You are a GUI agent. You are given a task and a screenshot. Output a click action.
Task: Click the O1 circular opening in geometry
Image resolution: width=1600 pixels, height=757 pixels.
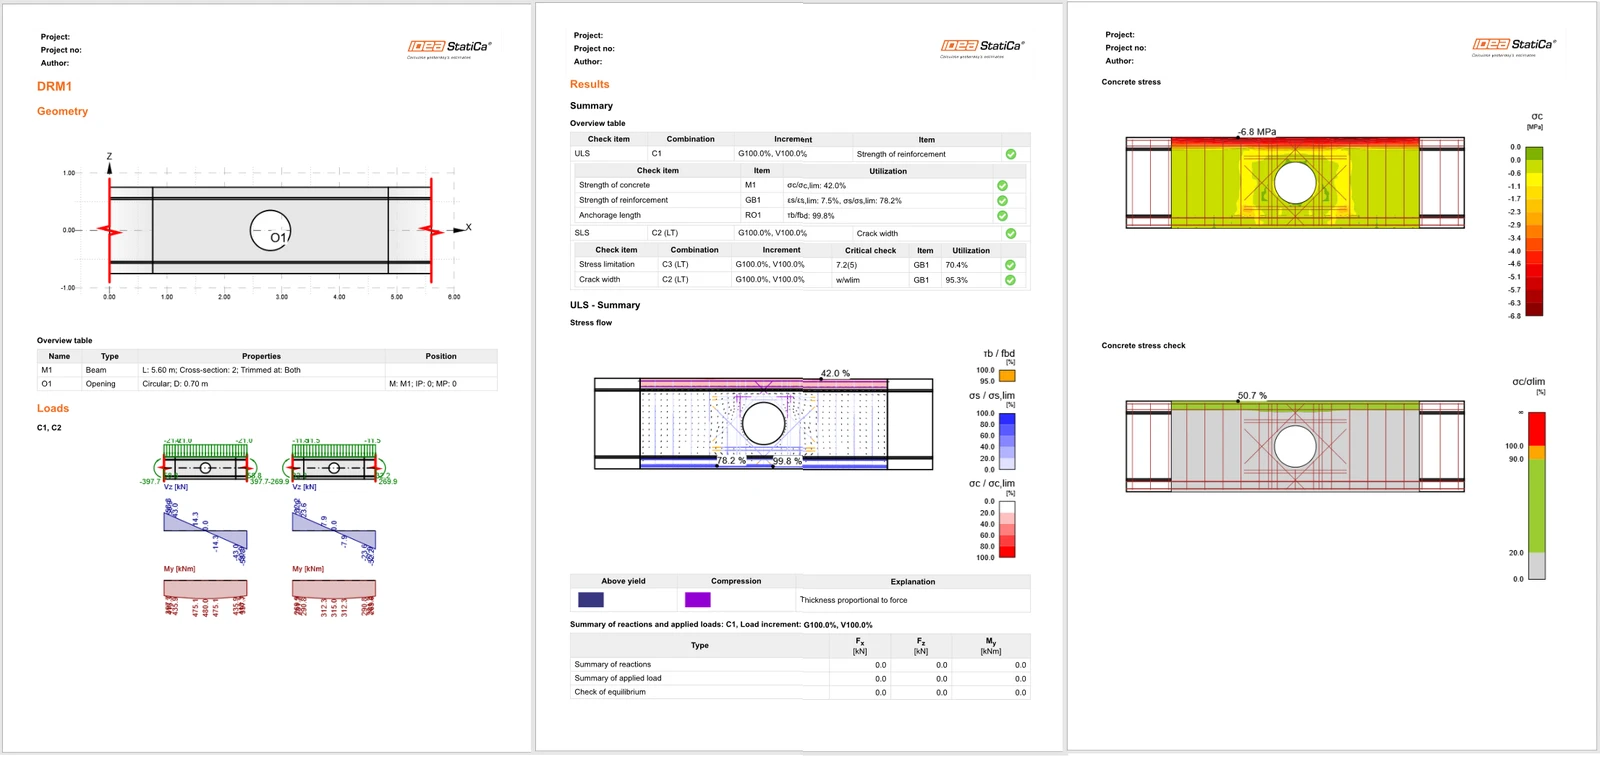click(x=270, y=230)
